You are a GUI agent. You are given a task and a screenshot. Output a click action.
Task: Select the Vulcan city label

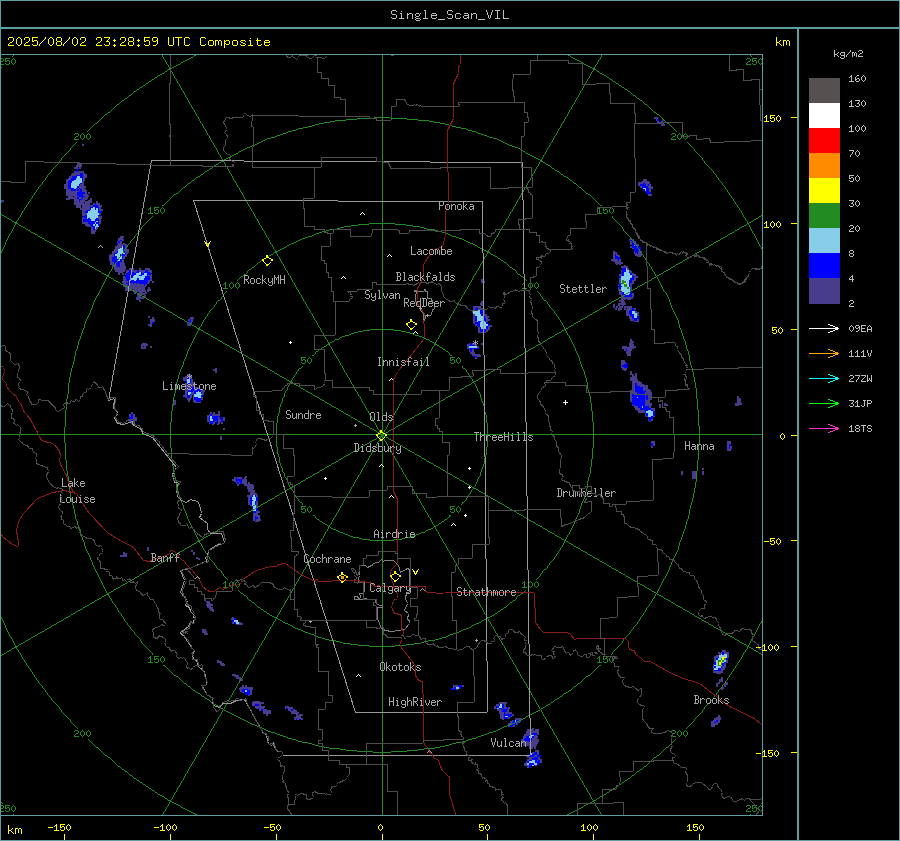click(508, 743)
